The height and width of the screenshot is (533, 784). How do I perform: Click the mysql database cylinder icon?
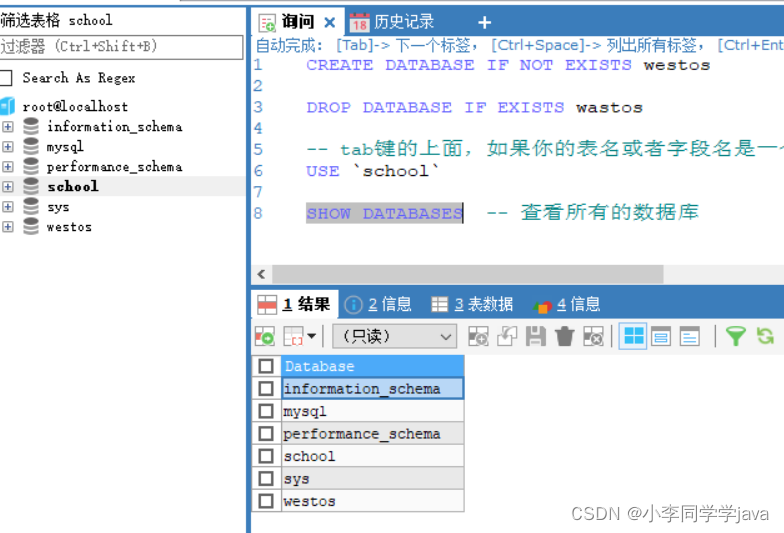click(31, 146)
